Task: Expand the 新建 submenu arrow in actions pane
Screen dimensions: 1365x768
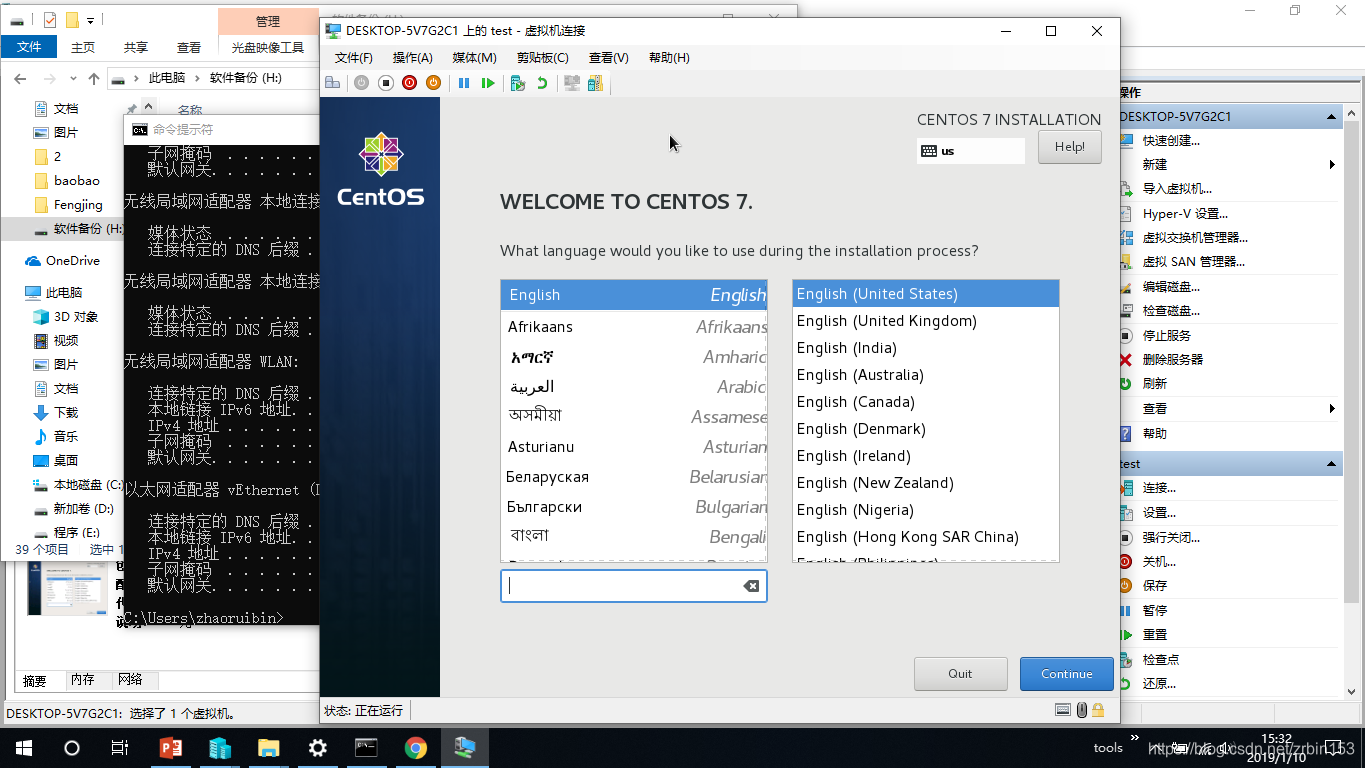Action: (1332, 165)
